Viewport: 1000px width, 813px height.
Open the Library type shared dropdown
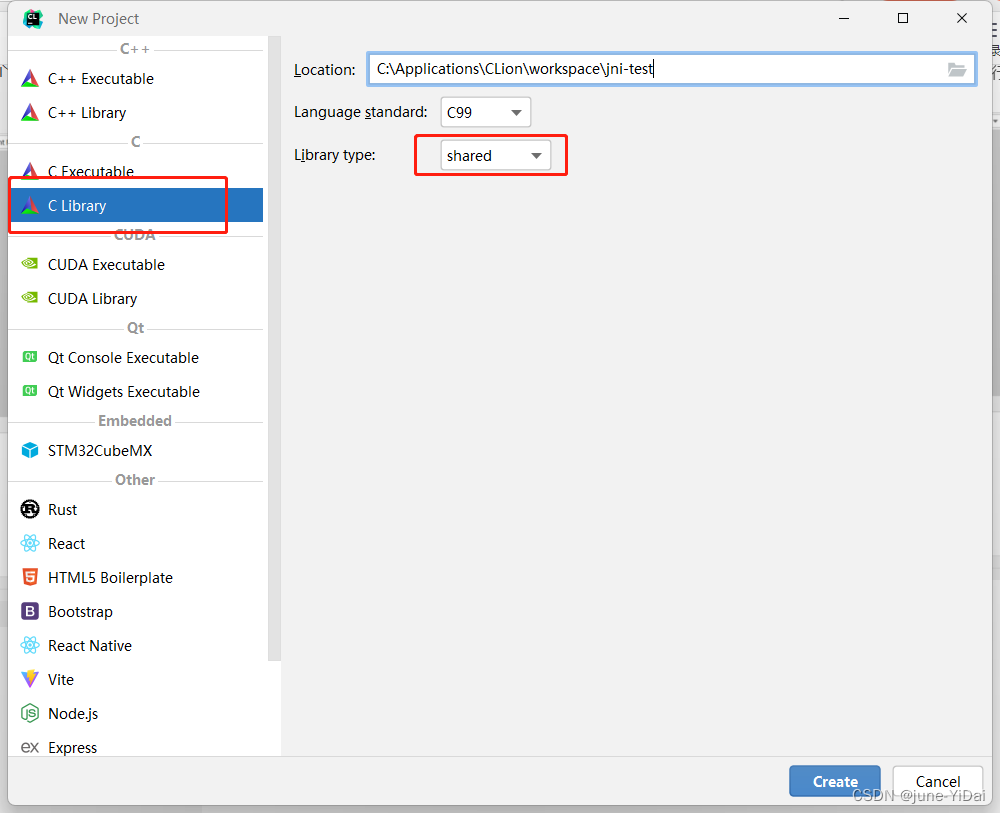coord(496,156)
